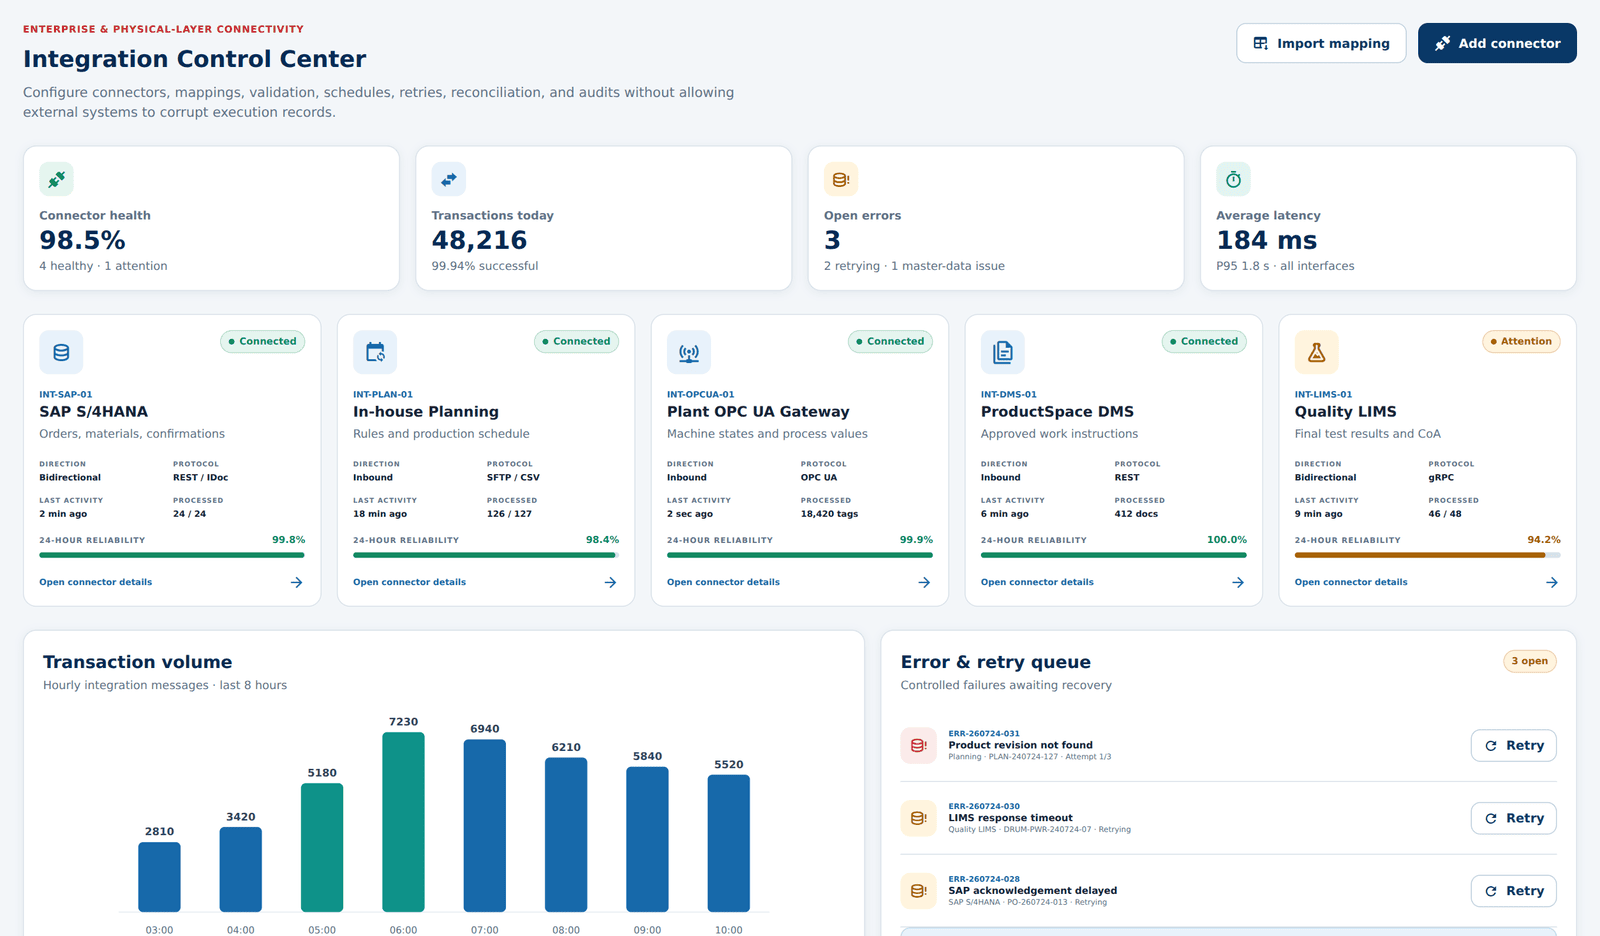Click the Add connector button
This screenshot has width=1600, height=936.
click(1497, 43)
